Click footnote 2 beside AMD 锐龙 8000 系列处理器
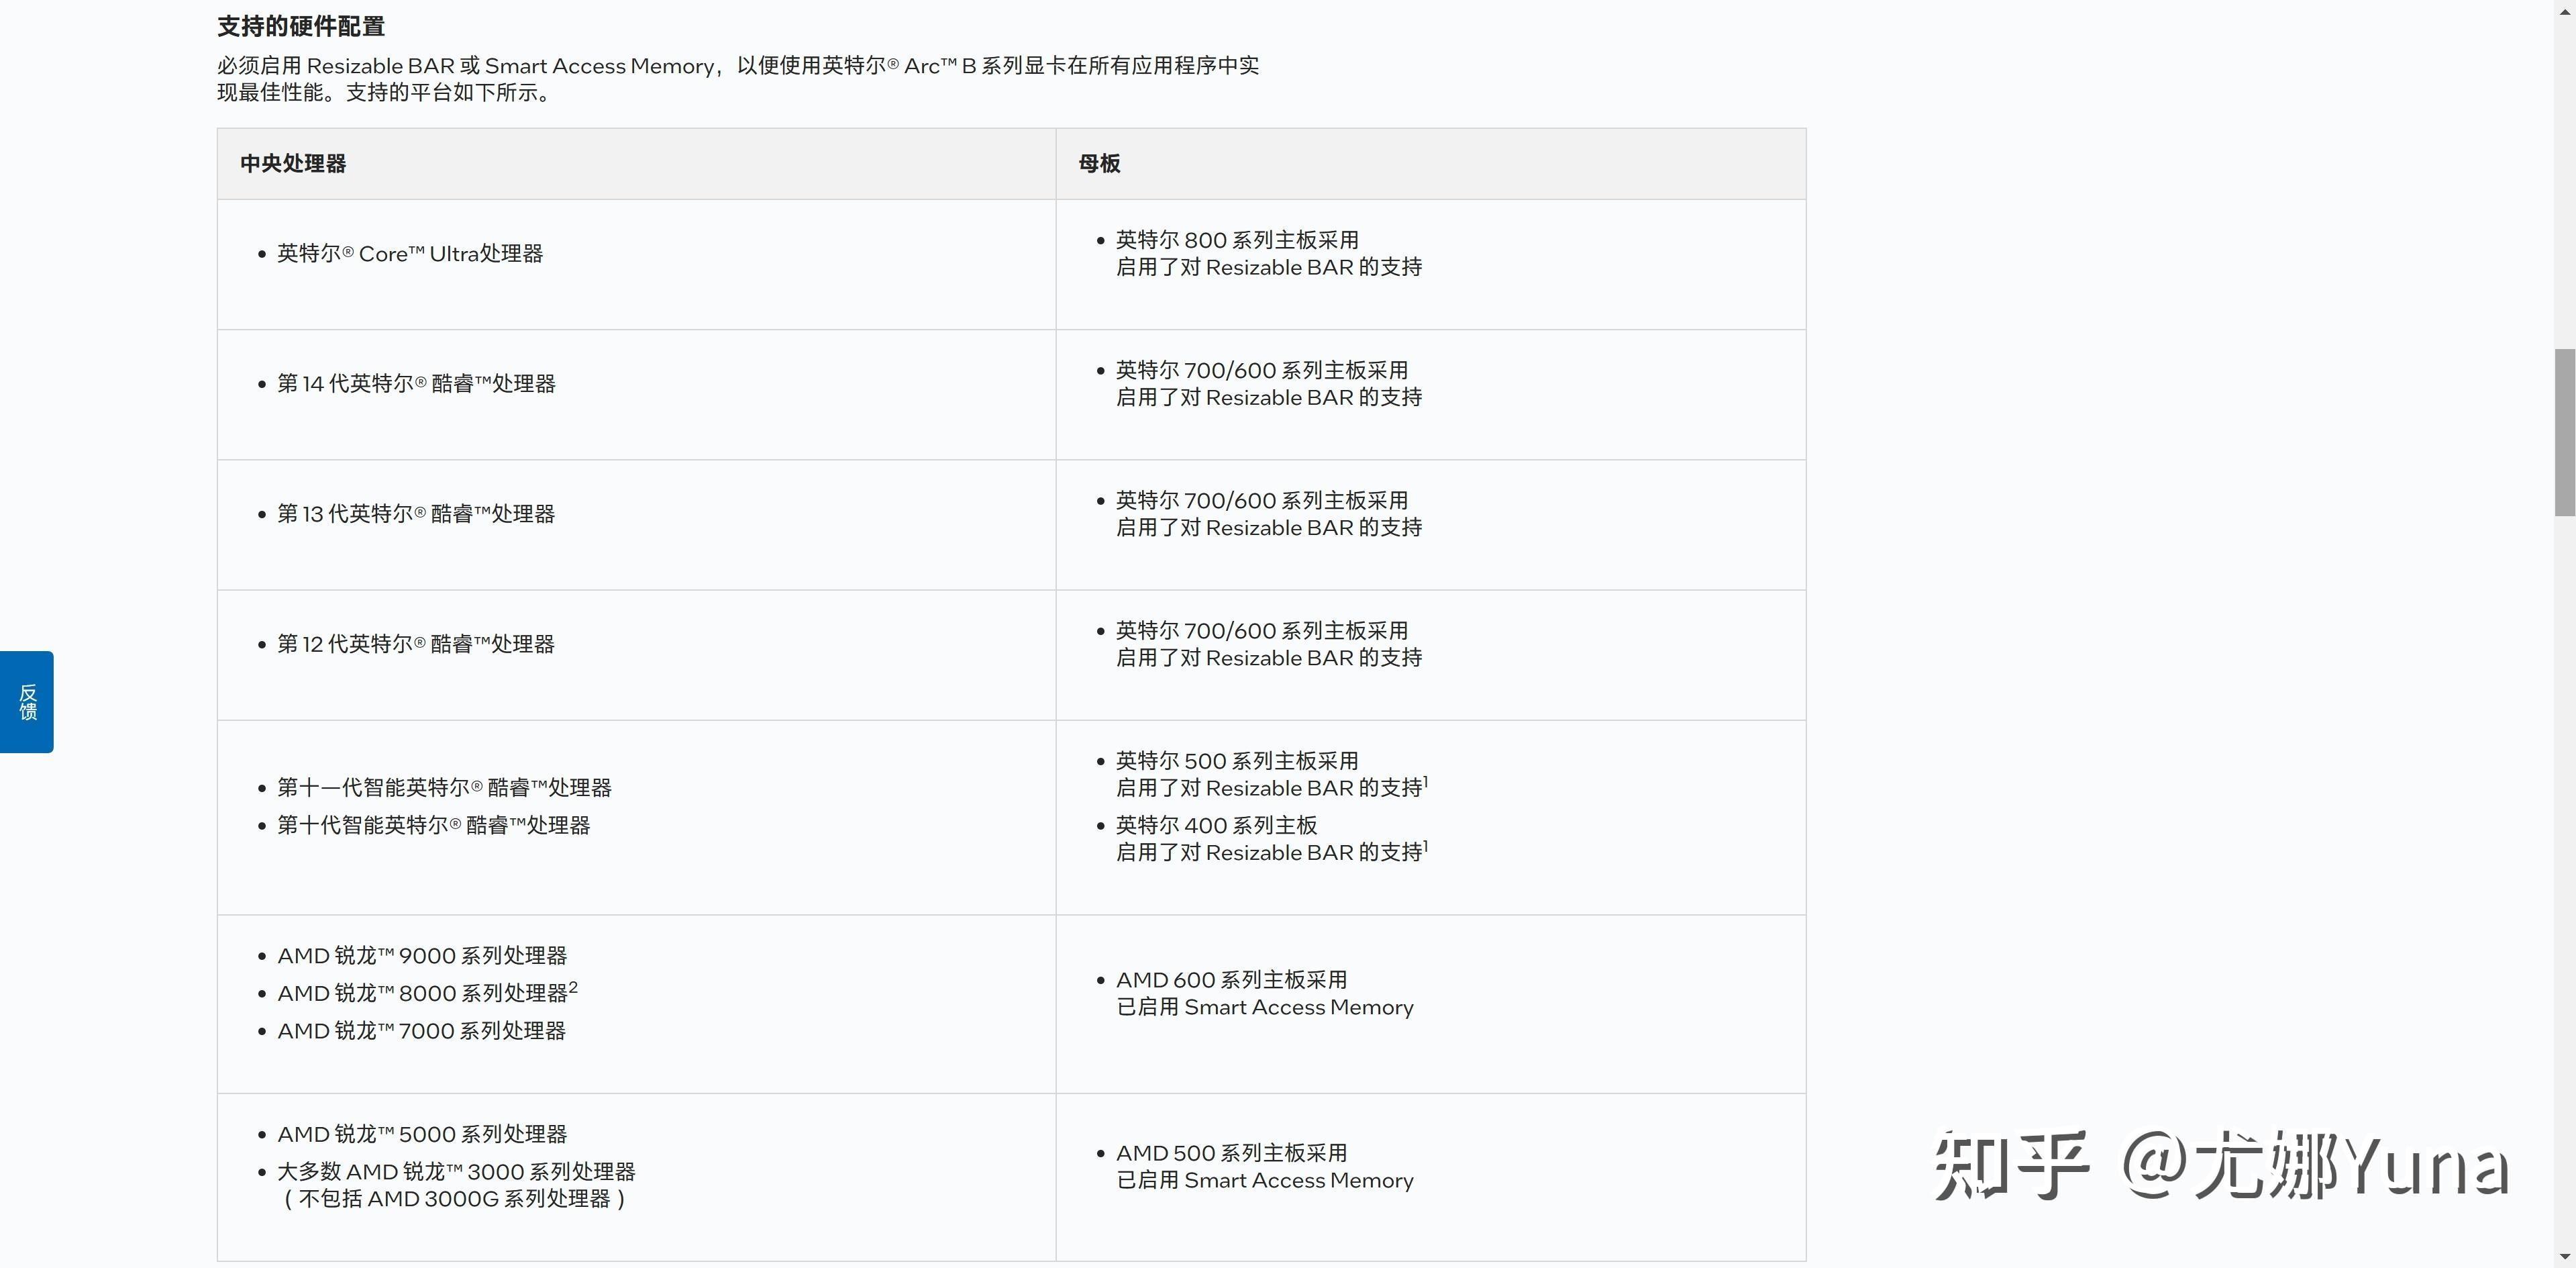 click(x=573, y=987)
